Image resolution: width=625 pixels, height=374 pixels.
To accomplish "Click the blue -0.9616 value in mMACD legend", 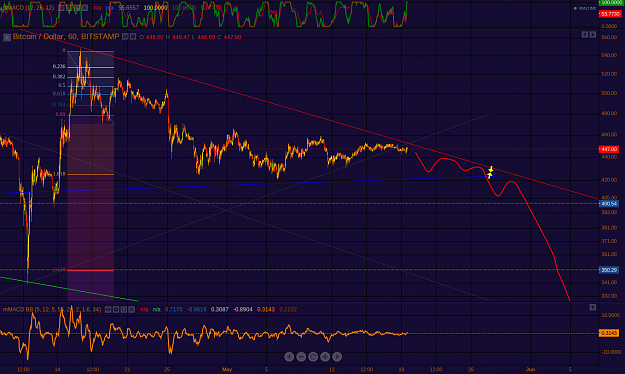I will (197, 309).
